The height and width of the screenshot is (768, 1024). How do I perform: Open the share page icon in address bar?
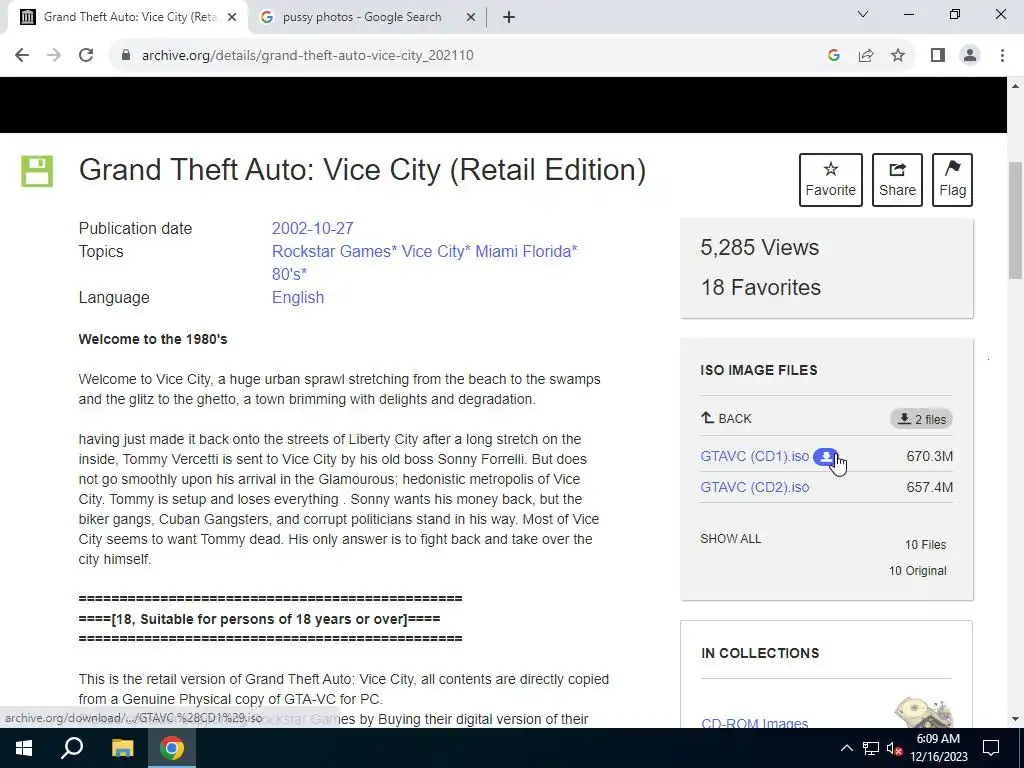[x=866, y=56]
